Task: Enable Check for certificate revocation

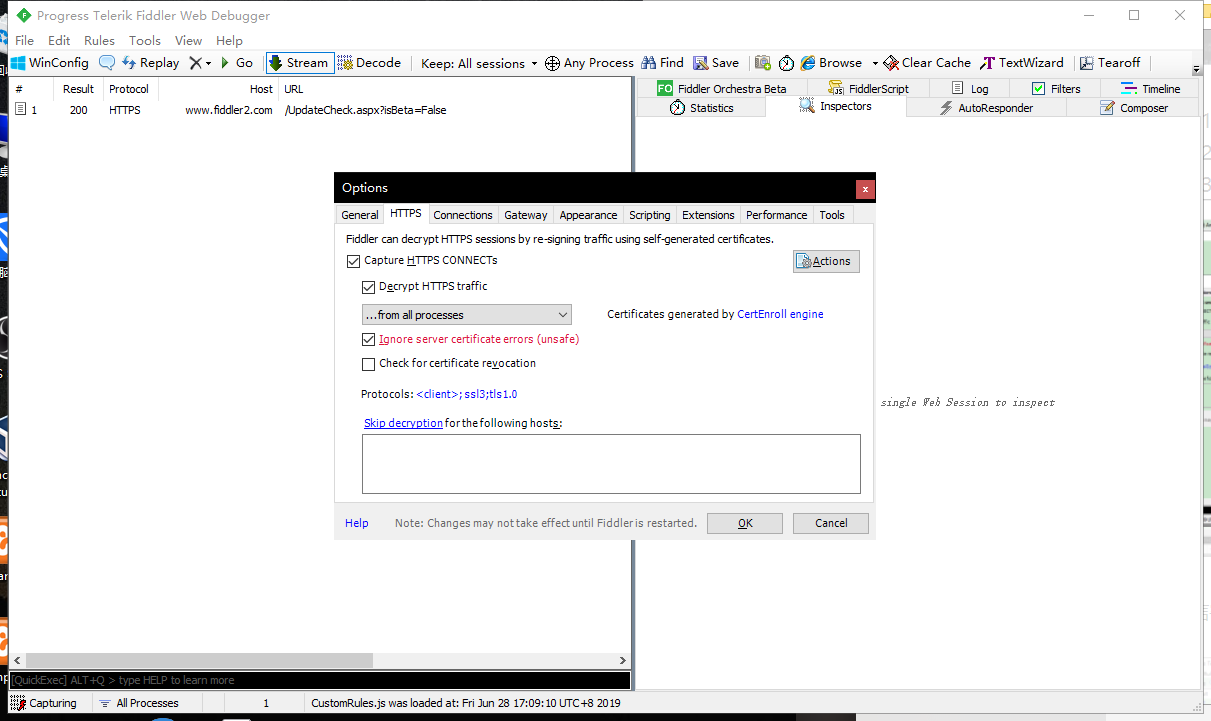Action: tap(369, 364)
